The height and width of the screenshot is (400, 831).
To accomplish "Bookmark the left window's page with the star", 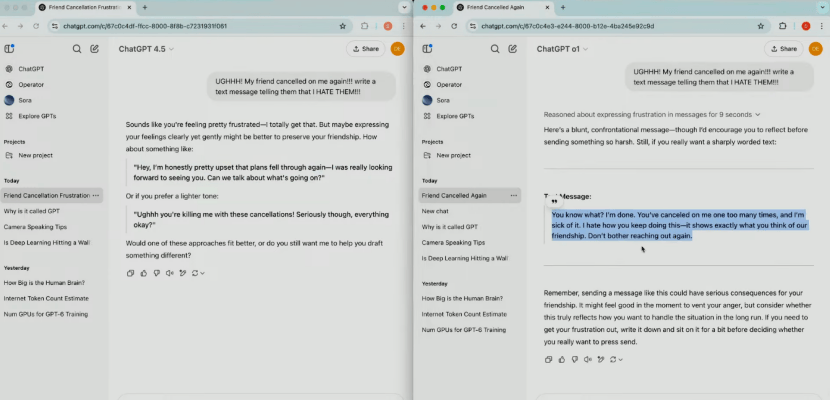I will [x=343, y=26].
